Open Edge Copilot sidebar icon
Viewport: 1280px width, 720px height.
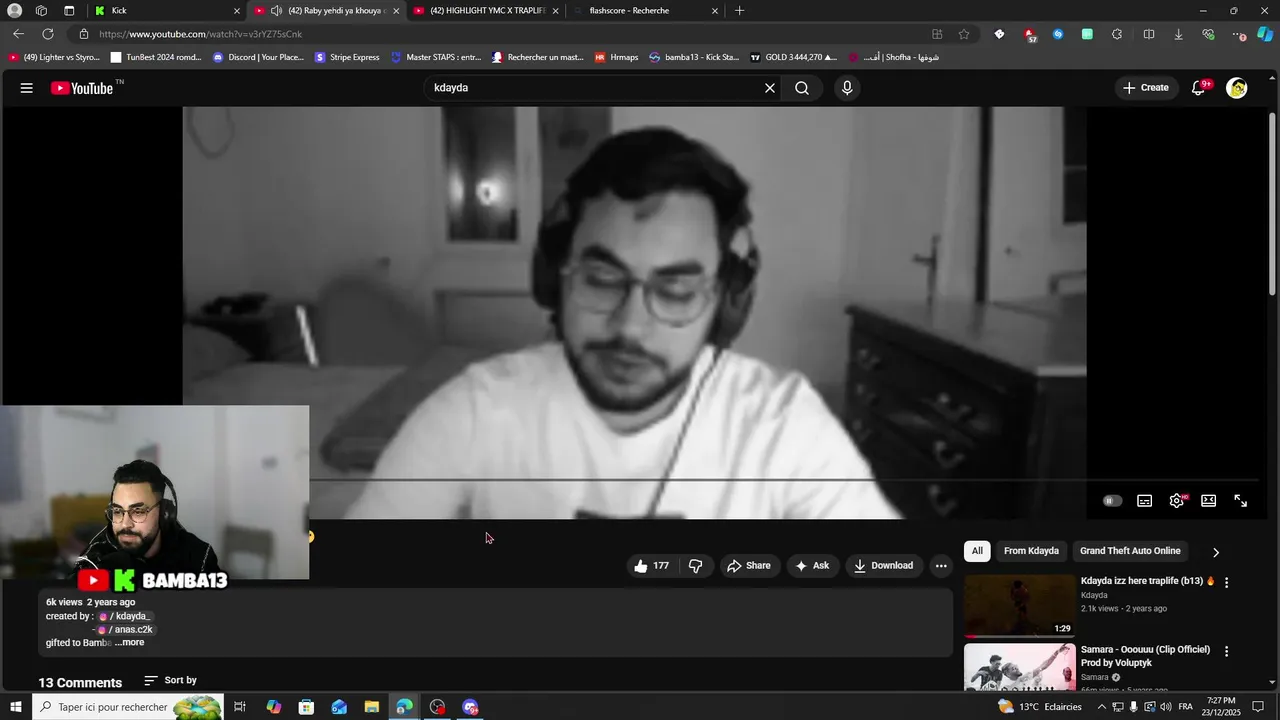[x=1265, y=34]
